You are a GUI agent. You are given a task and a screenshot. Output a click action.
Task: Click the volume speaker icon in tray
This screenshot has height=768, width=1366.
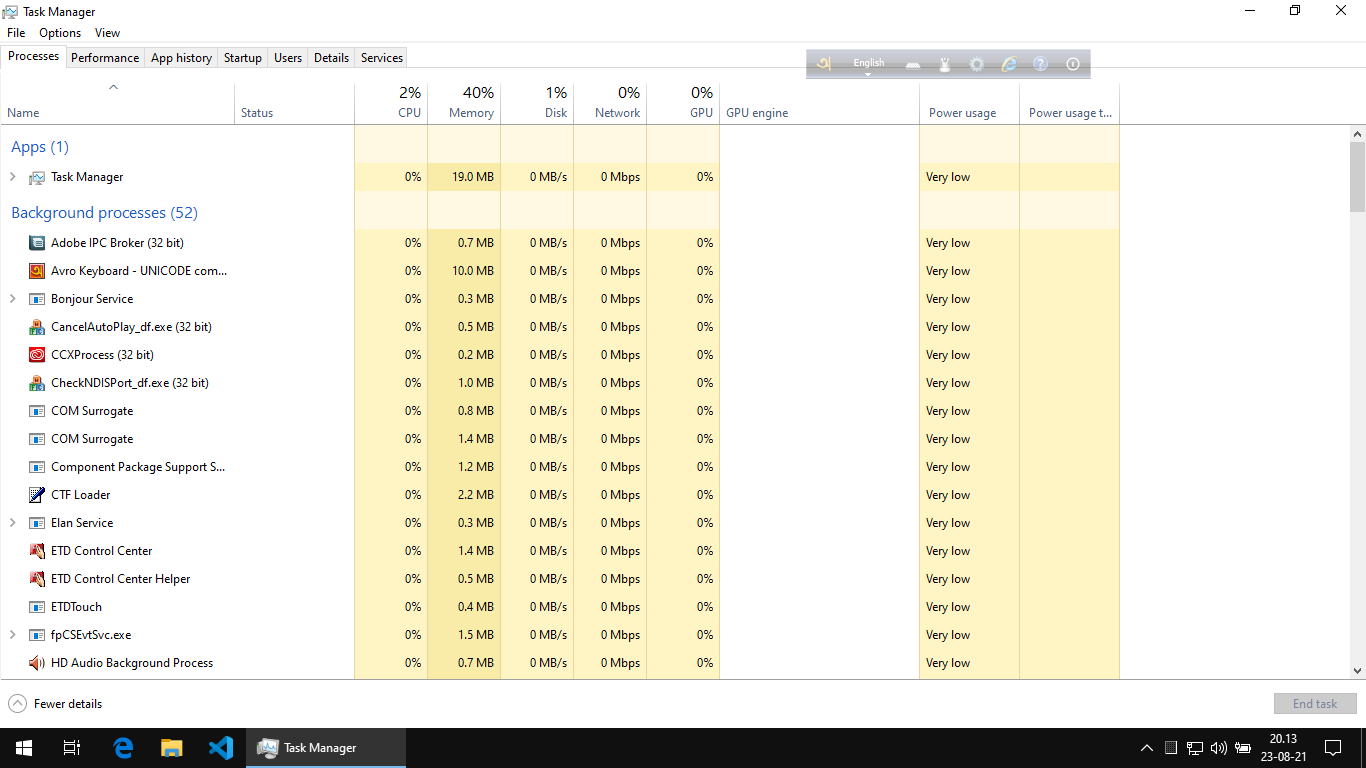tap(1218, 748)
